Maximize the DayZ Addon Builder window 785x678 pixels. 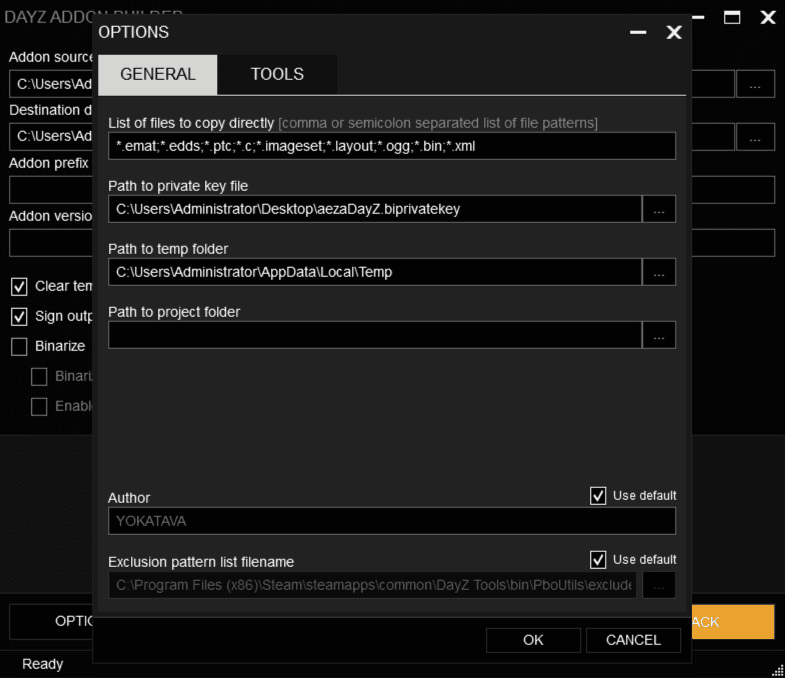click(732, 17)
